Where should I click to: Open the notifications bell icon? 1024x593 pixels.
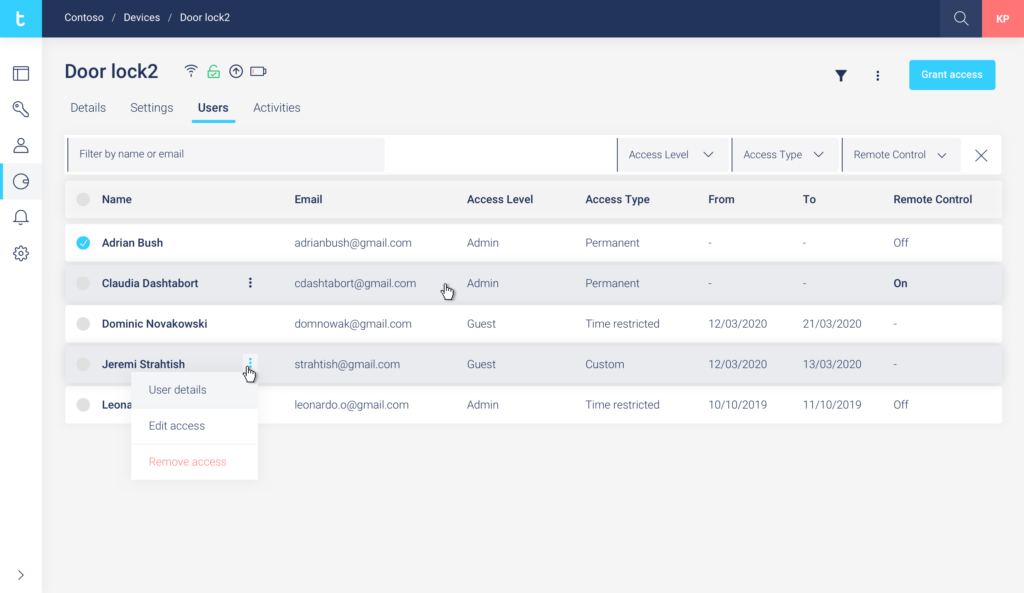(x=21, y=217)
